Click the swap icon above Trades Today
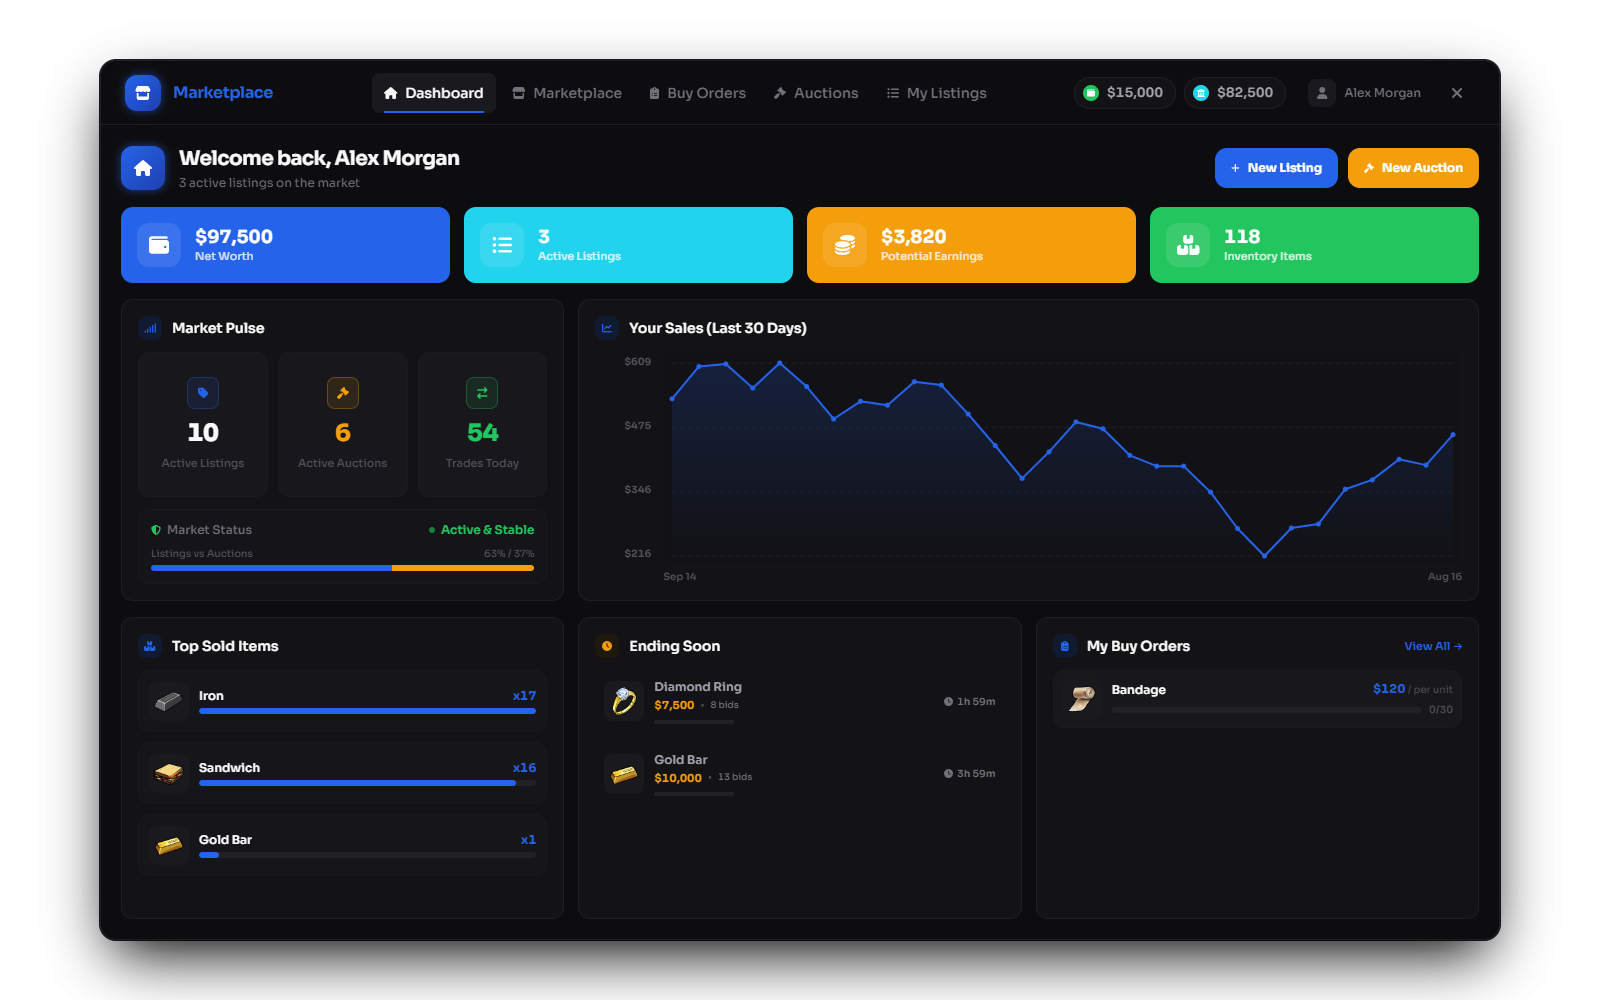The height and width of the screenshot is (1000, 1600). (x=482, y=393)
